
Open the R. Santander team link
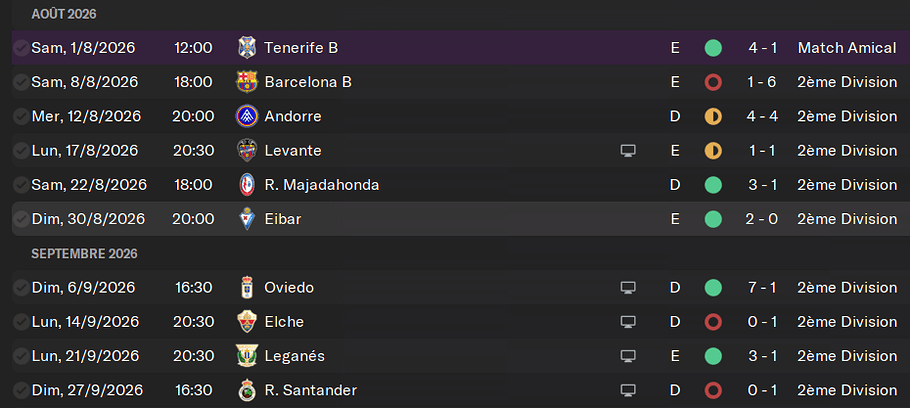click(x=310, y=390)
